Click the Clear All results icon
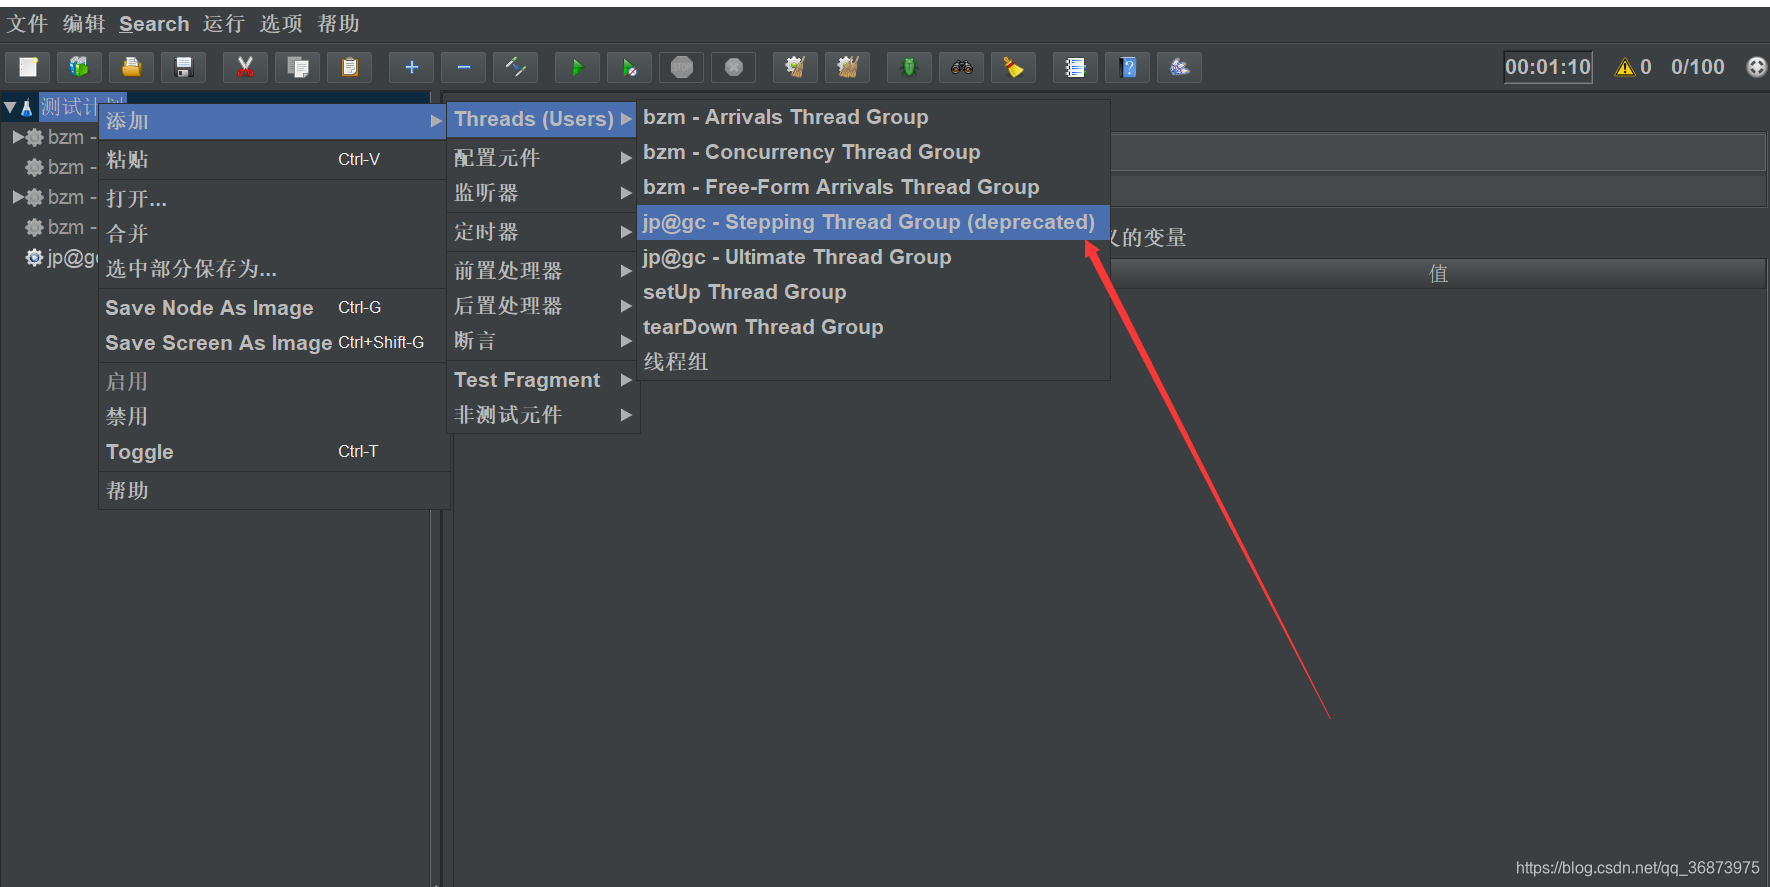Image resolution: width=1770 pixels, height=887 pixels. [x=847, y=67]
